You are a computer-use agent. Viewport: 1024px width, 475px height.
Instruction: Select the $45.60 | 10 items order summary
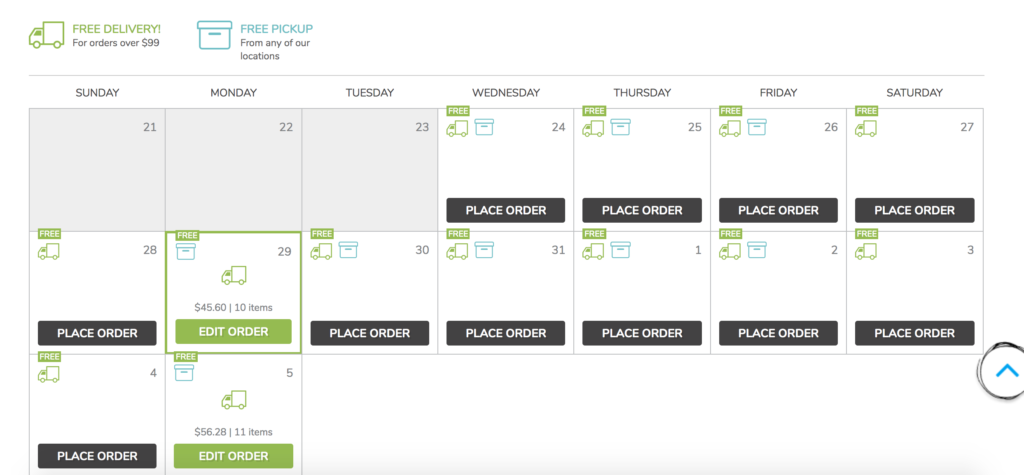tap(233, 307)
